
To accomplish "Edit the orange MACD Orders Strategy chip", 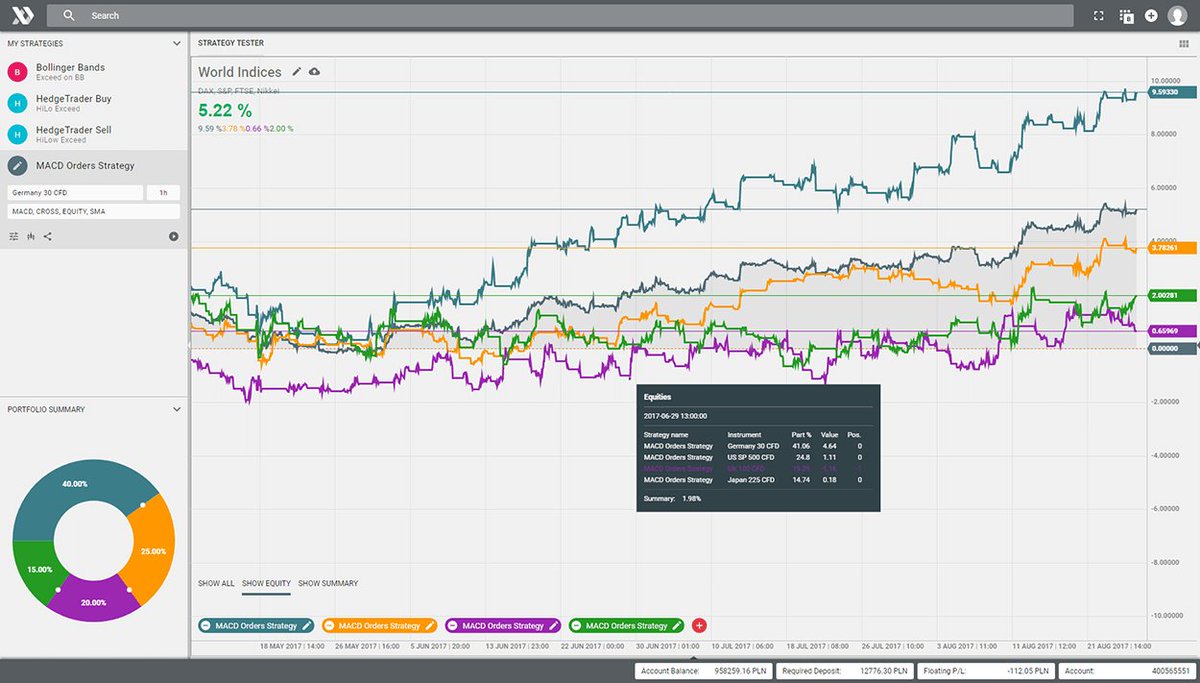I will 430,626.
